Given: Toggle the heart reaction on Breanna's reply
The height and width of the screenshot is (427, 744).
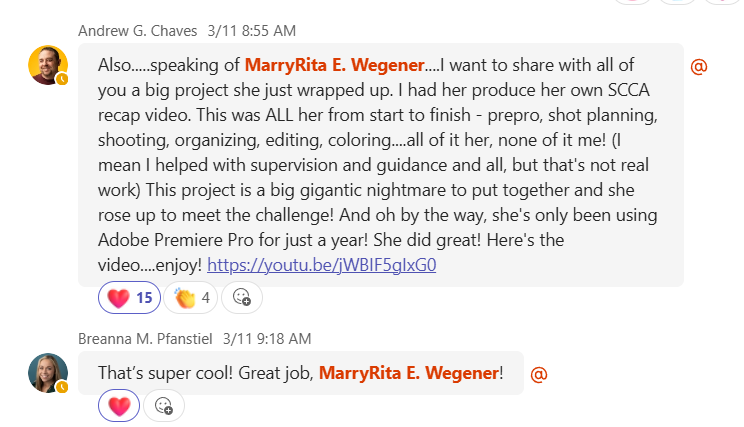Looking at the screenshot, I should (119, 405).
